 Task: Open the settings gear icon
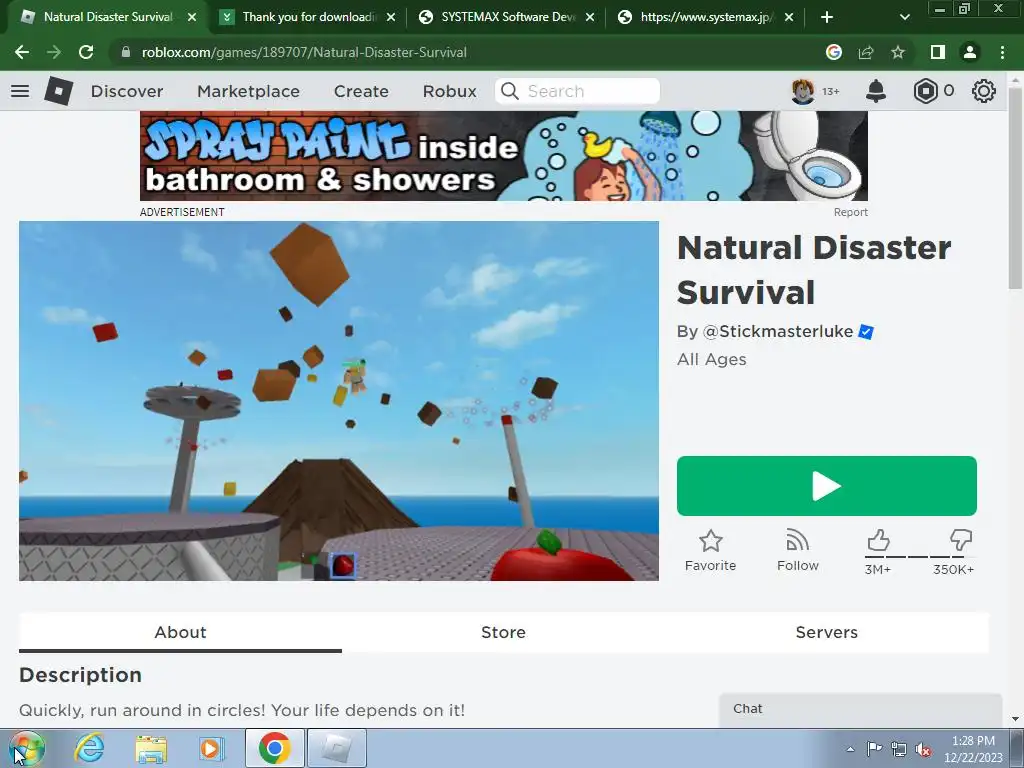click(x=984, y=91)
